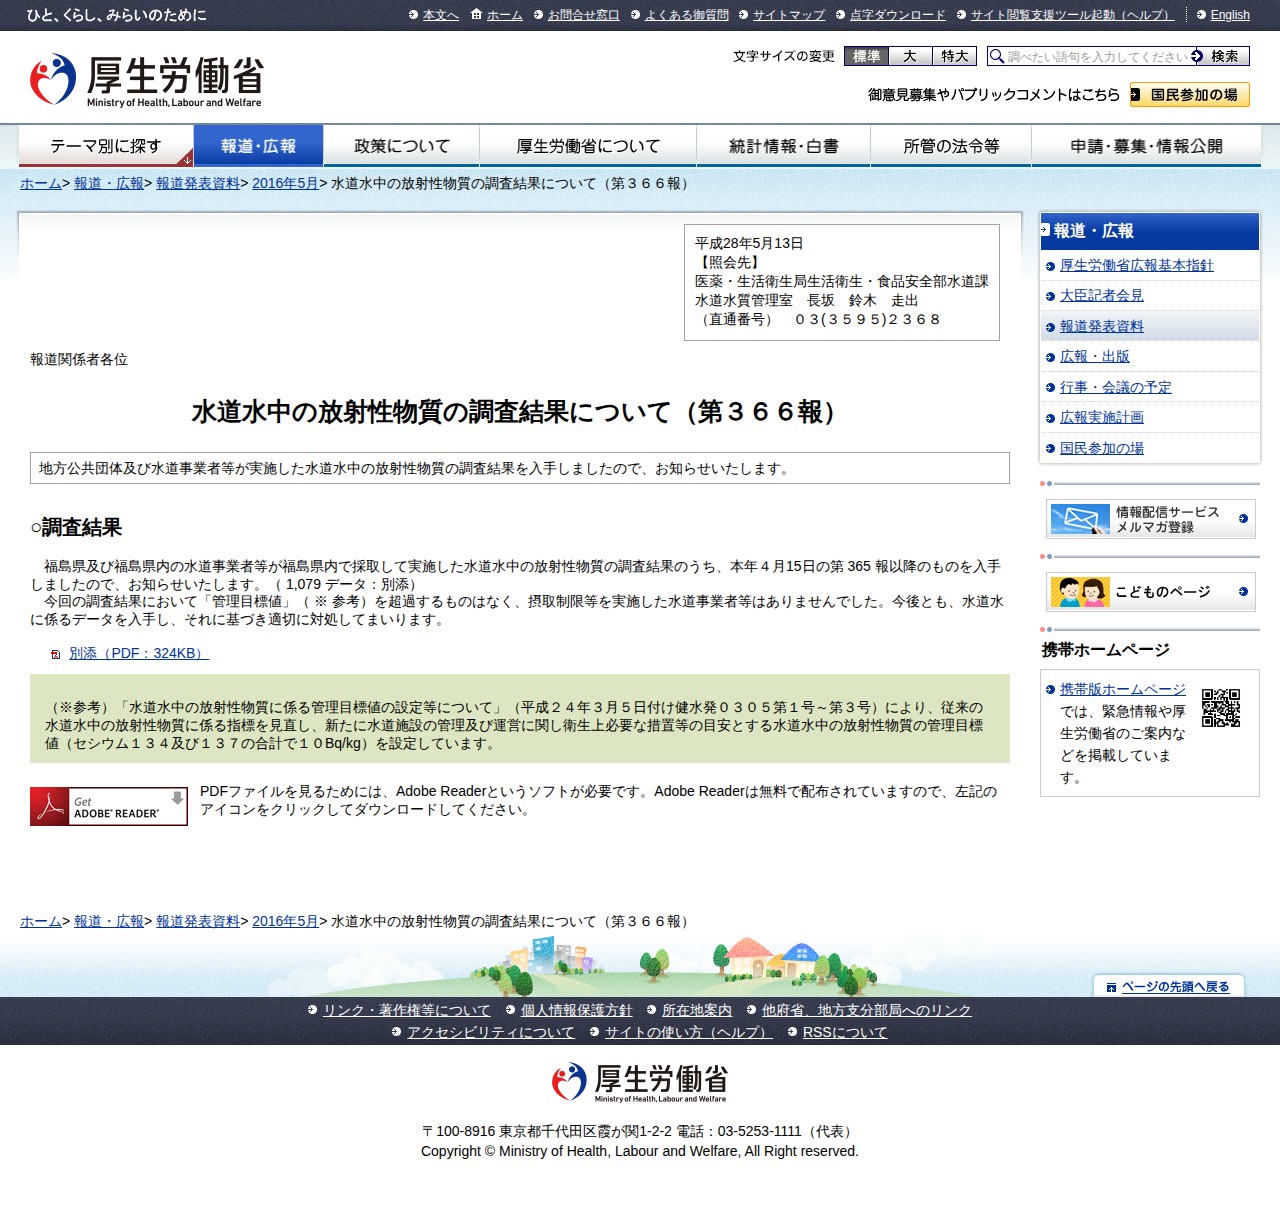Set font size to 特大
Image resolution: width=1280 pixels, height=1209 pixels.
[x=954, y=56]
